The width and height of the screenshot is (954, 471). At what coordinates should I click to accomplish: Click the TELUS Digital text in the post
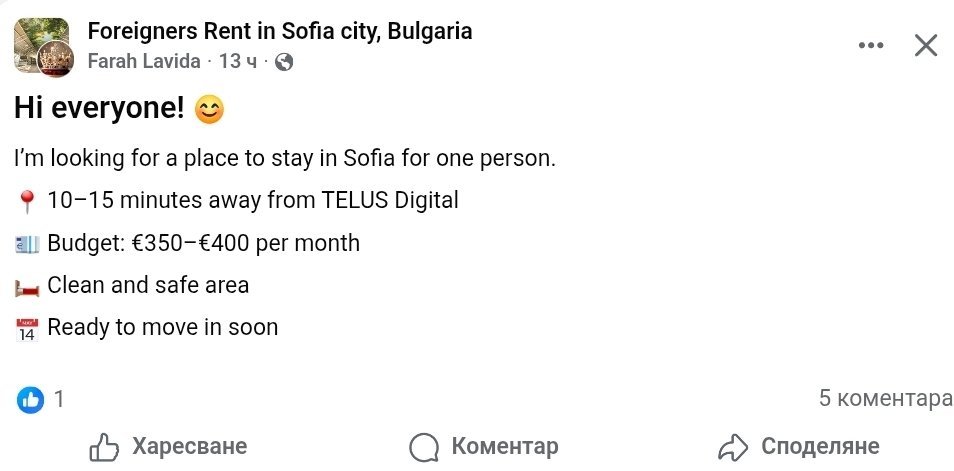(390, 200)
